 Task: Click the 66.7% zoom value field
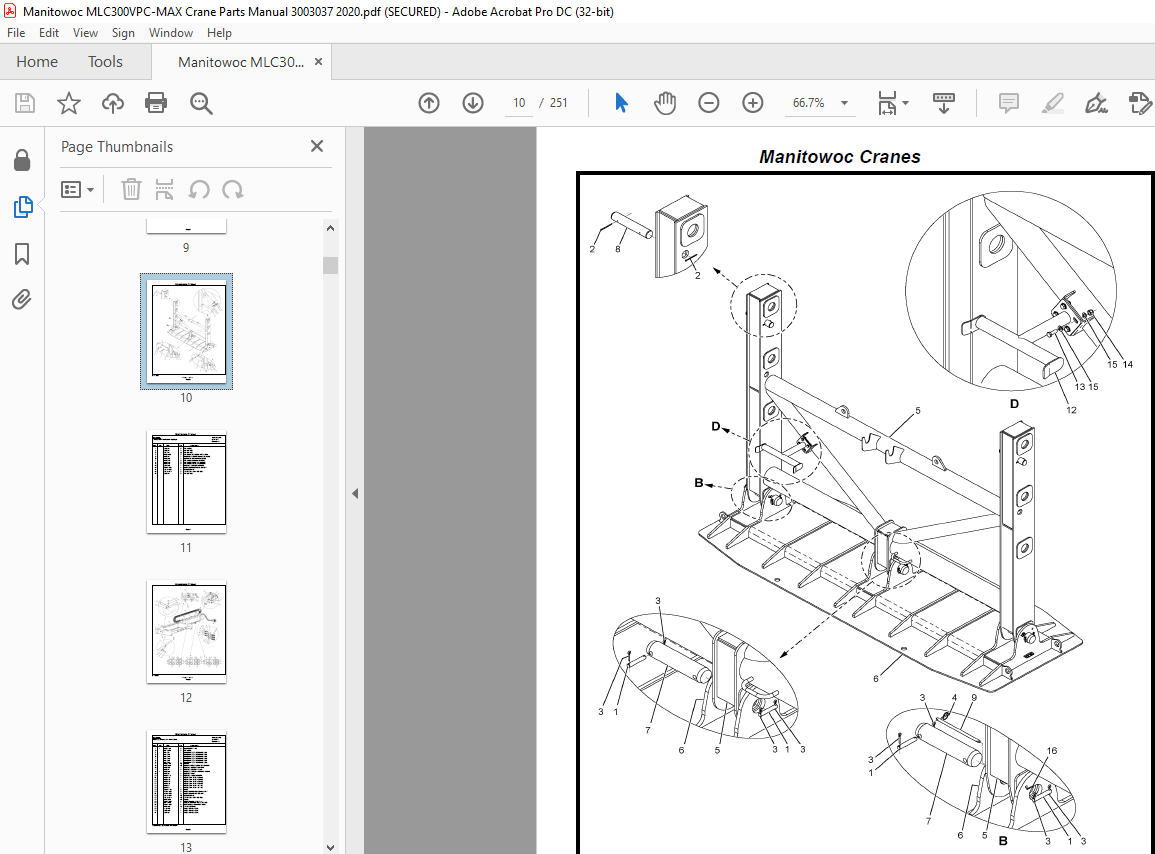[x=809, y=103]
